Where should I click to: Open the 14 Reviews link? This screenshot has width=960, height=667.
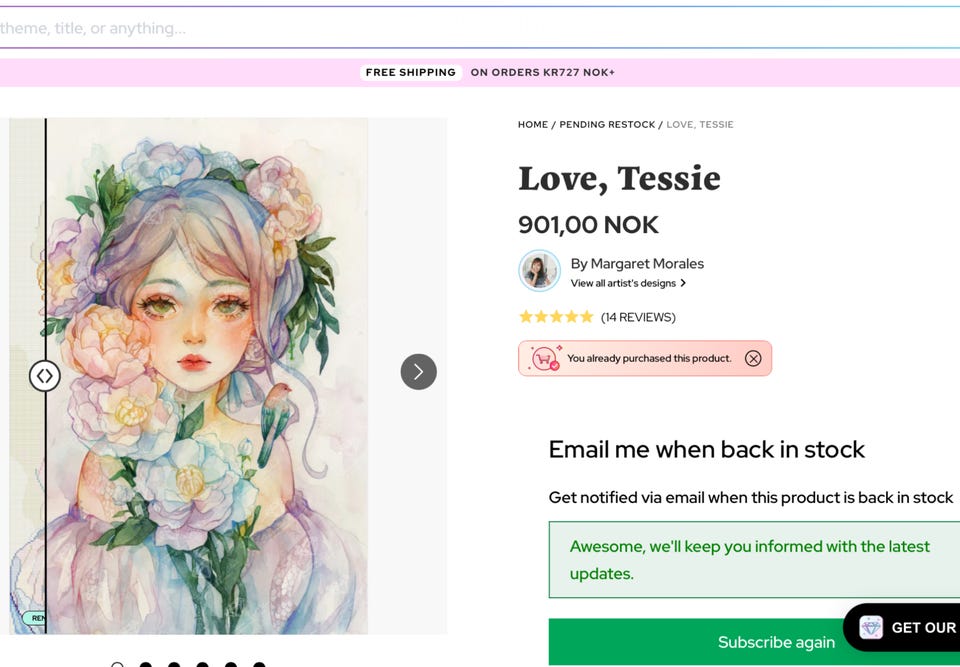[638, 317]
